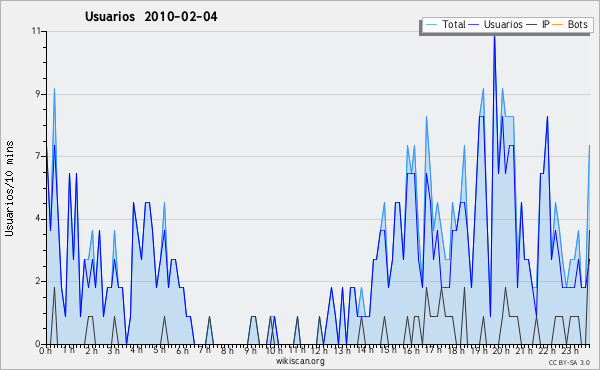Click the '14 h' x-axis label
The width and height of the screenshot is (600, 370).
click(x=365, y=350)
